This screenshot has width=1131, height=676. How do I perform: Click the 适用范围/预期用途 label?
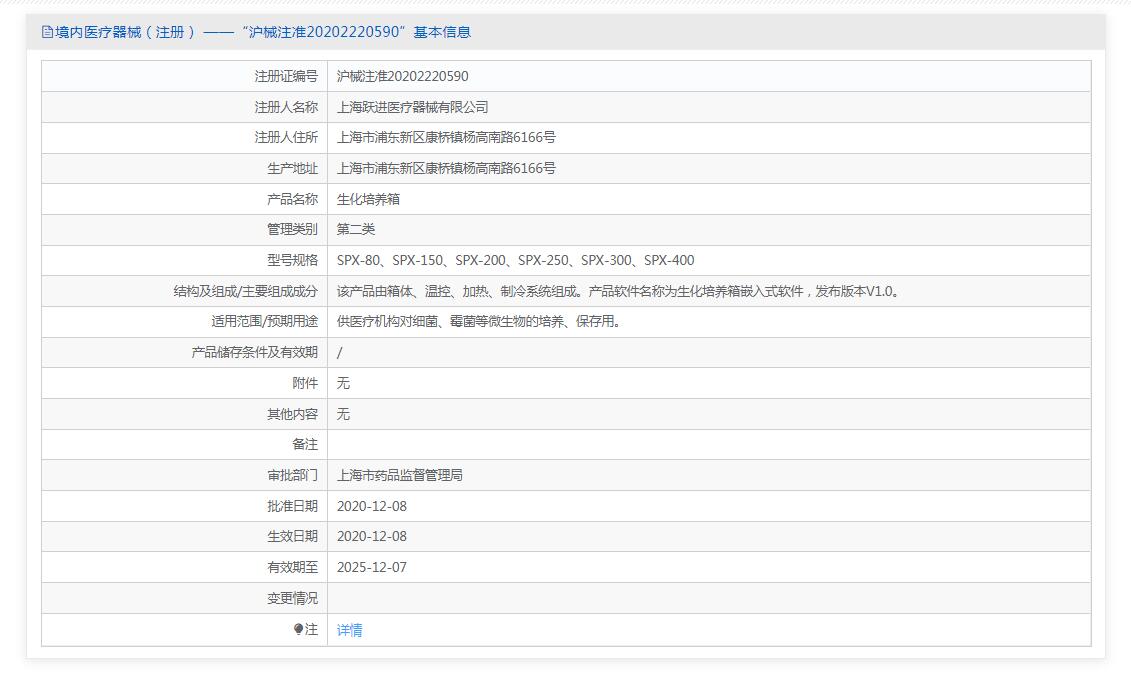point(264,322)
